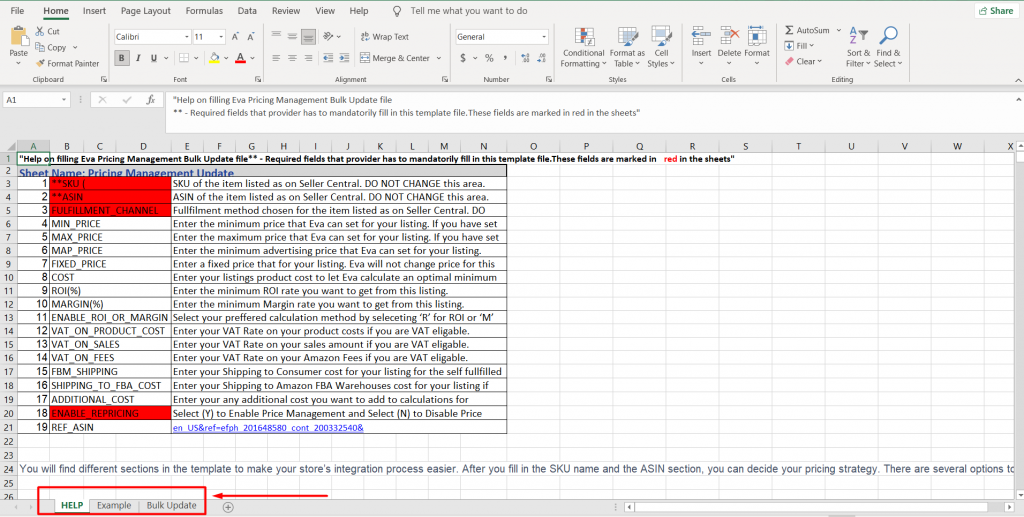Open Sort & Filter options
Screen dimensions: 1024x517
pos(858,46)
